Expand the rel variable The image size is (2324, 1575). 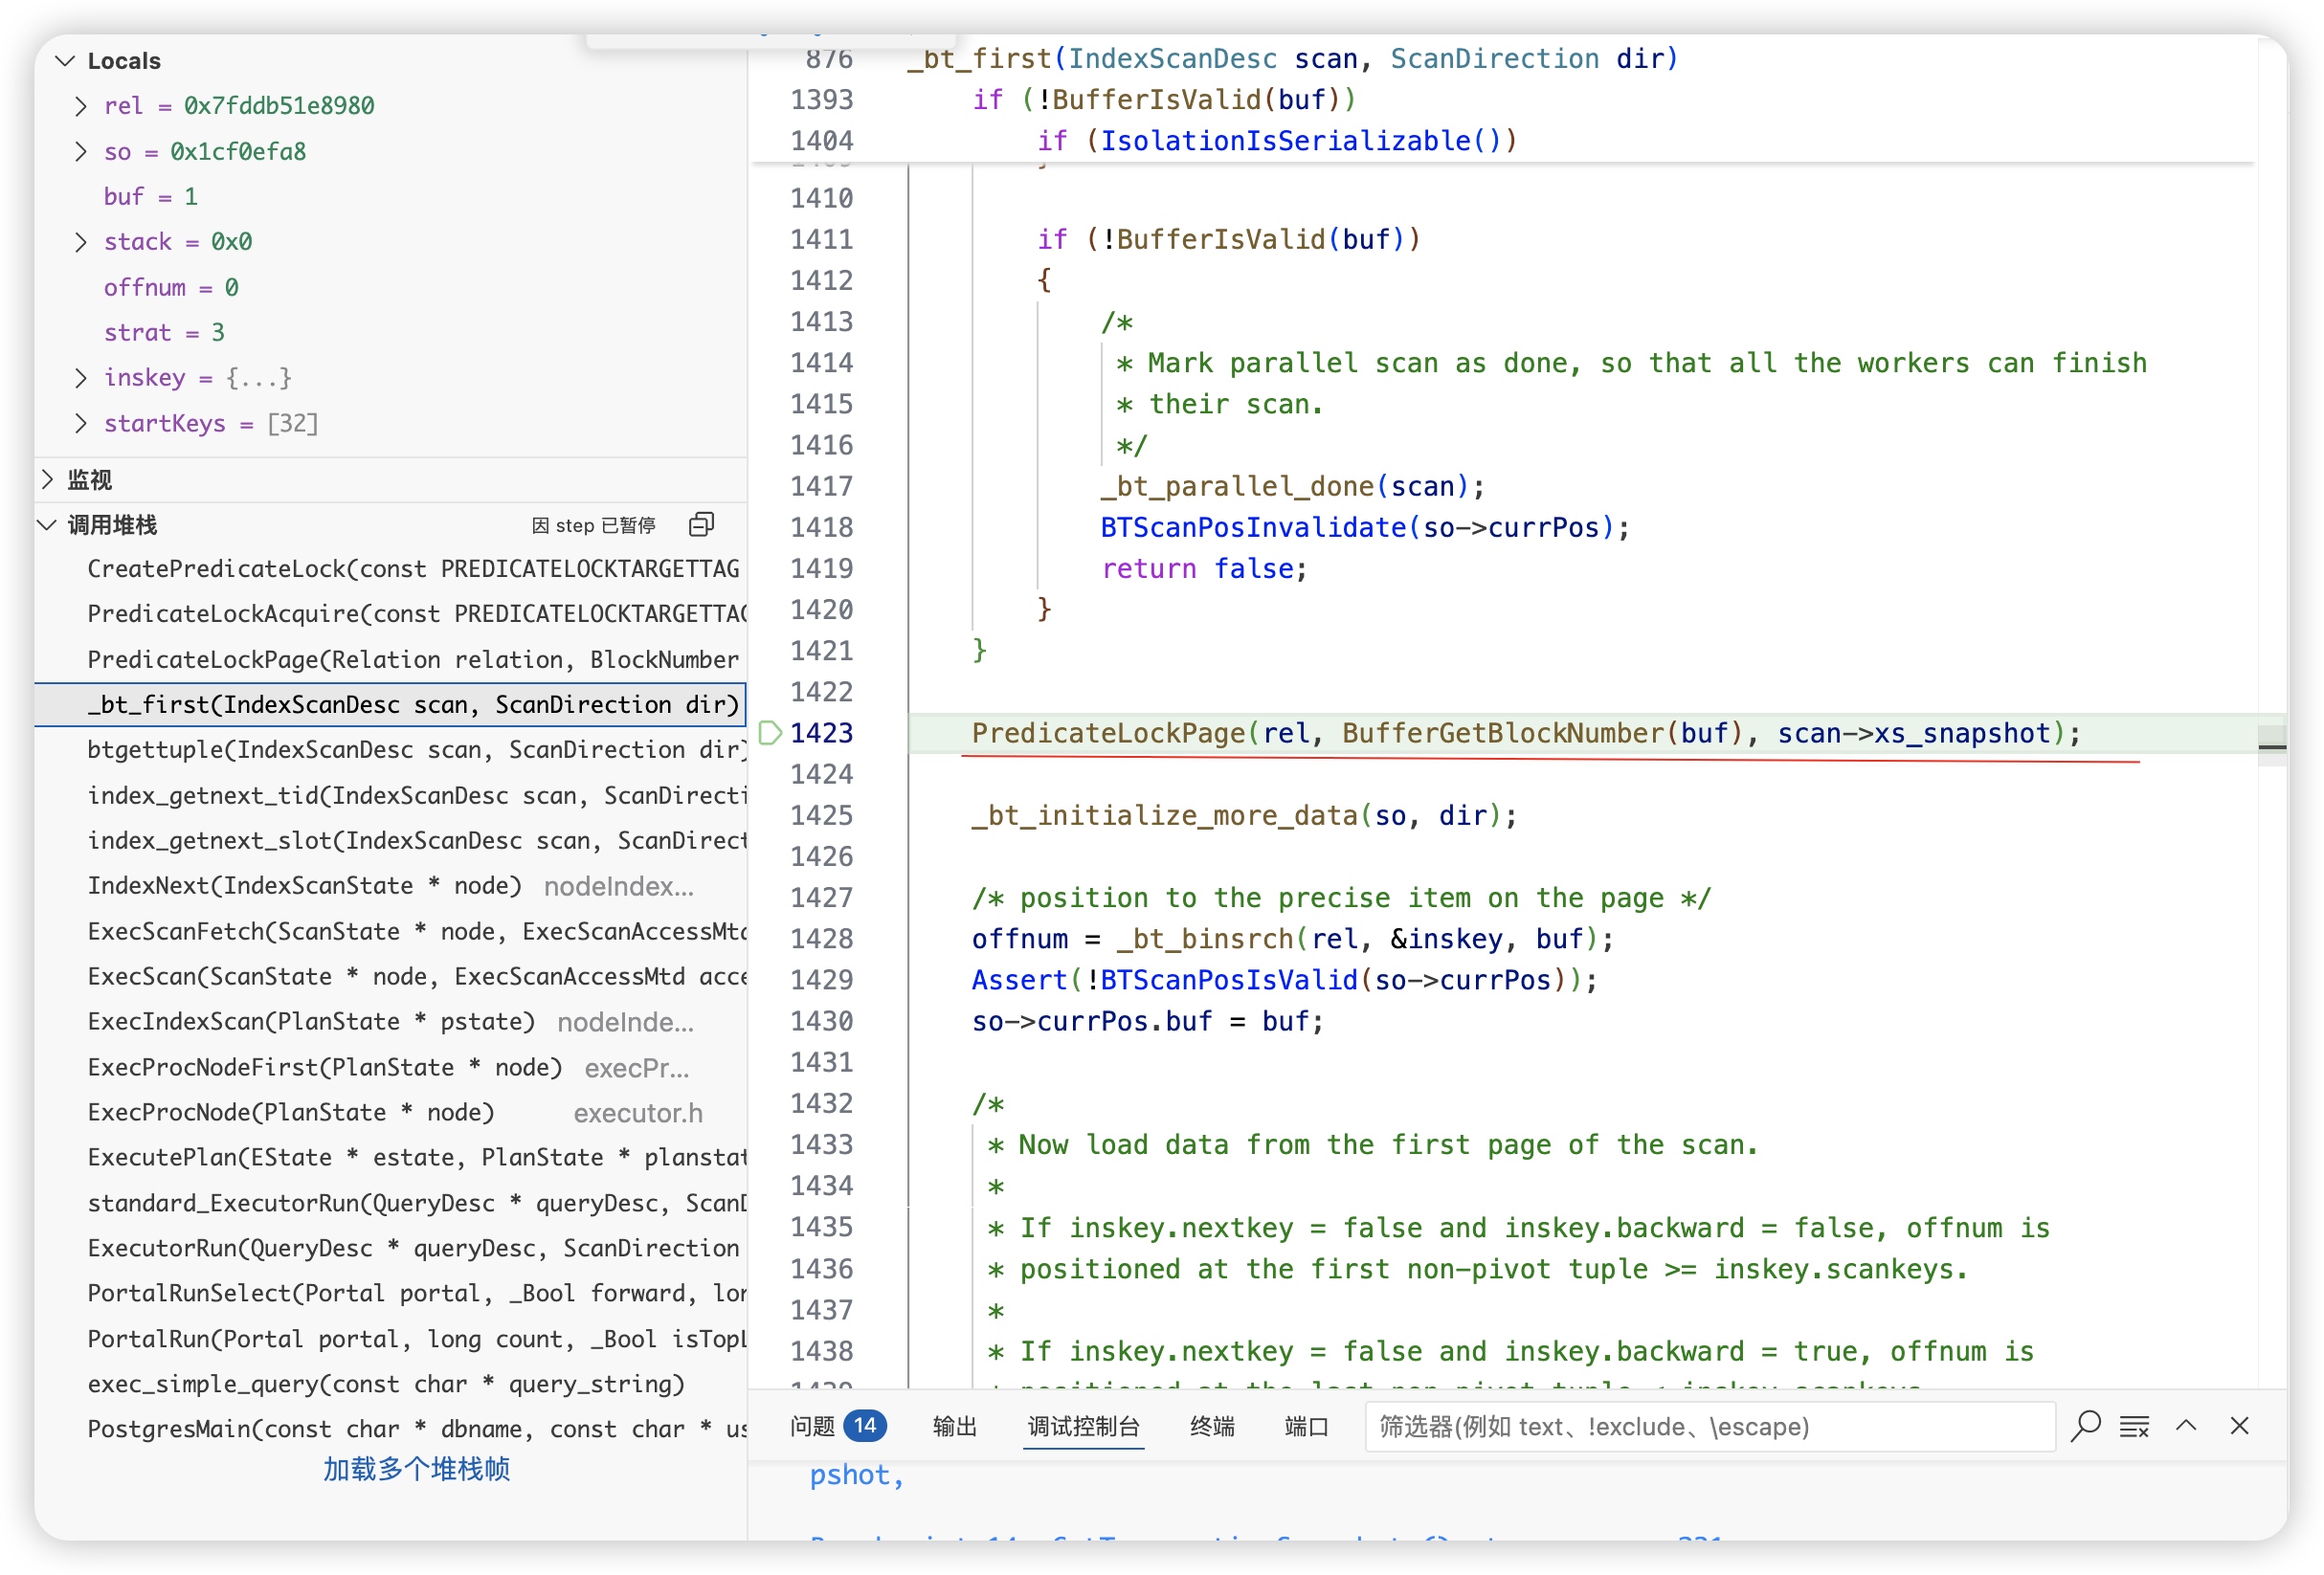pyautogui.click(x=81, y=106)
